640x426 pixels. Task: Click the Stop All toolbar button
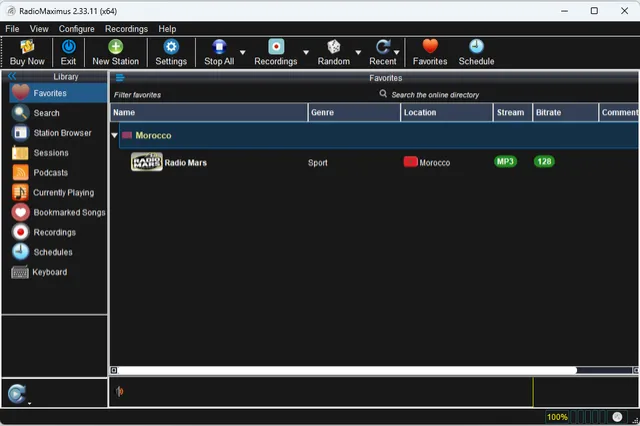pos(219,52)
